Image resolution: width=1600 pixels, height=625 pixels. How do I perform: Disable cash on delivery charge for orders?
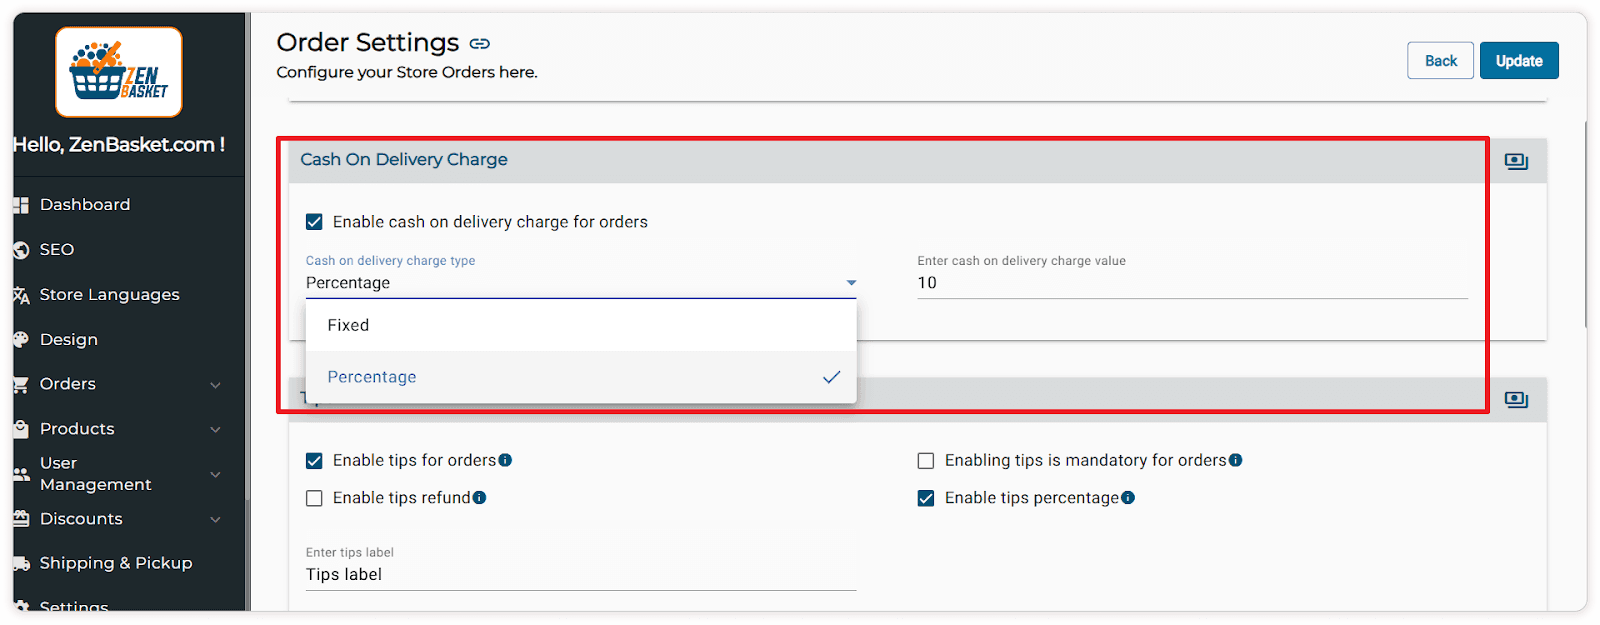click(314, 222)
